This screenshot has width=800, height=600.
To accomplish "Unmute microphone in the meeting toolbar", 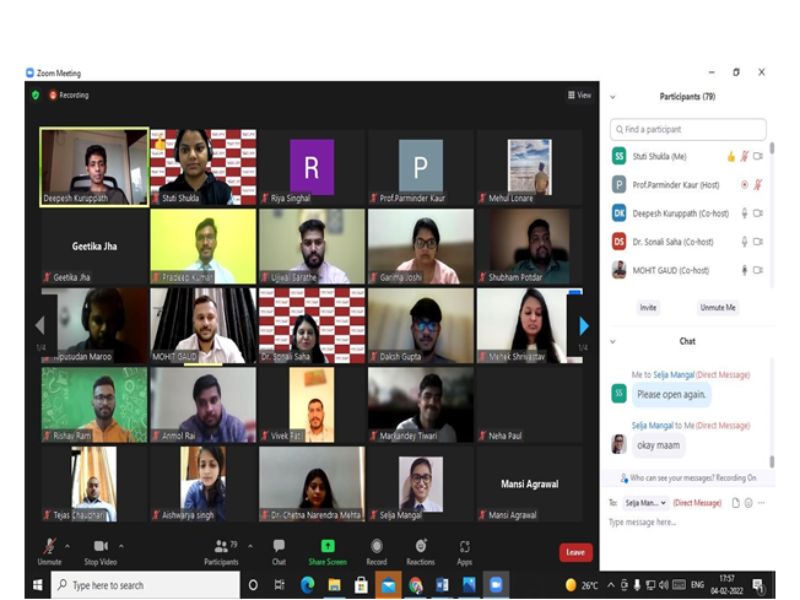I will tap(49, 551).
